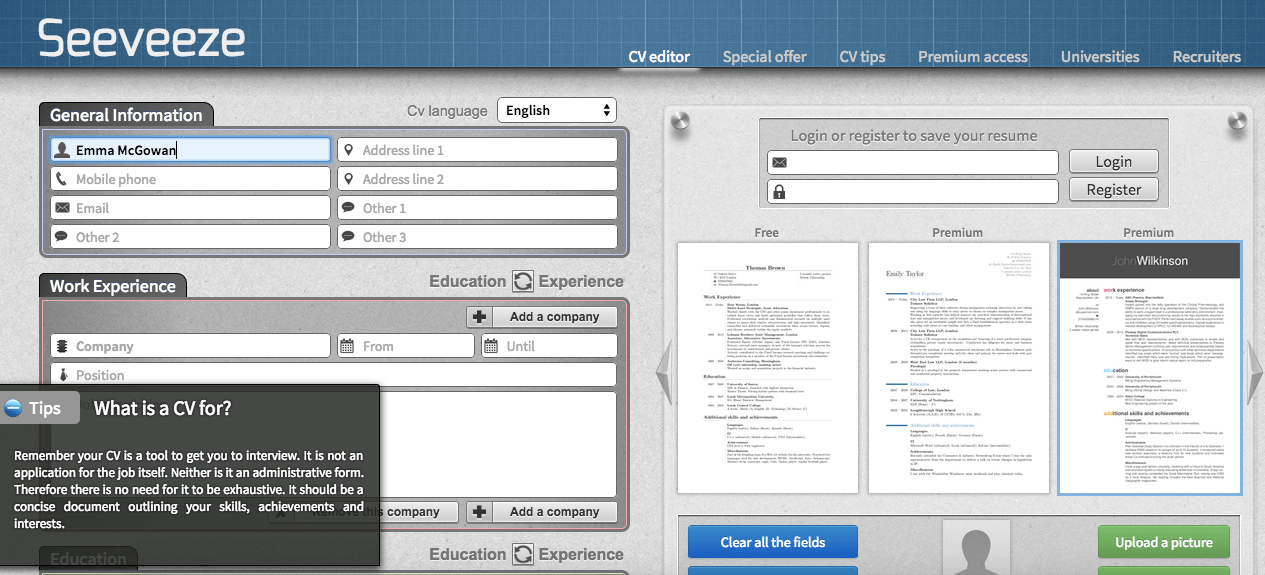Viewport: 1265px width, 575px height.
Task: Select the Premium Emily Taylor template
Action: coord(958,367)
